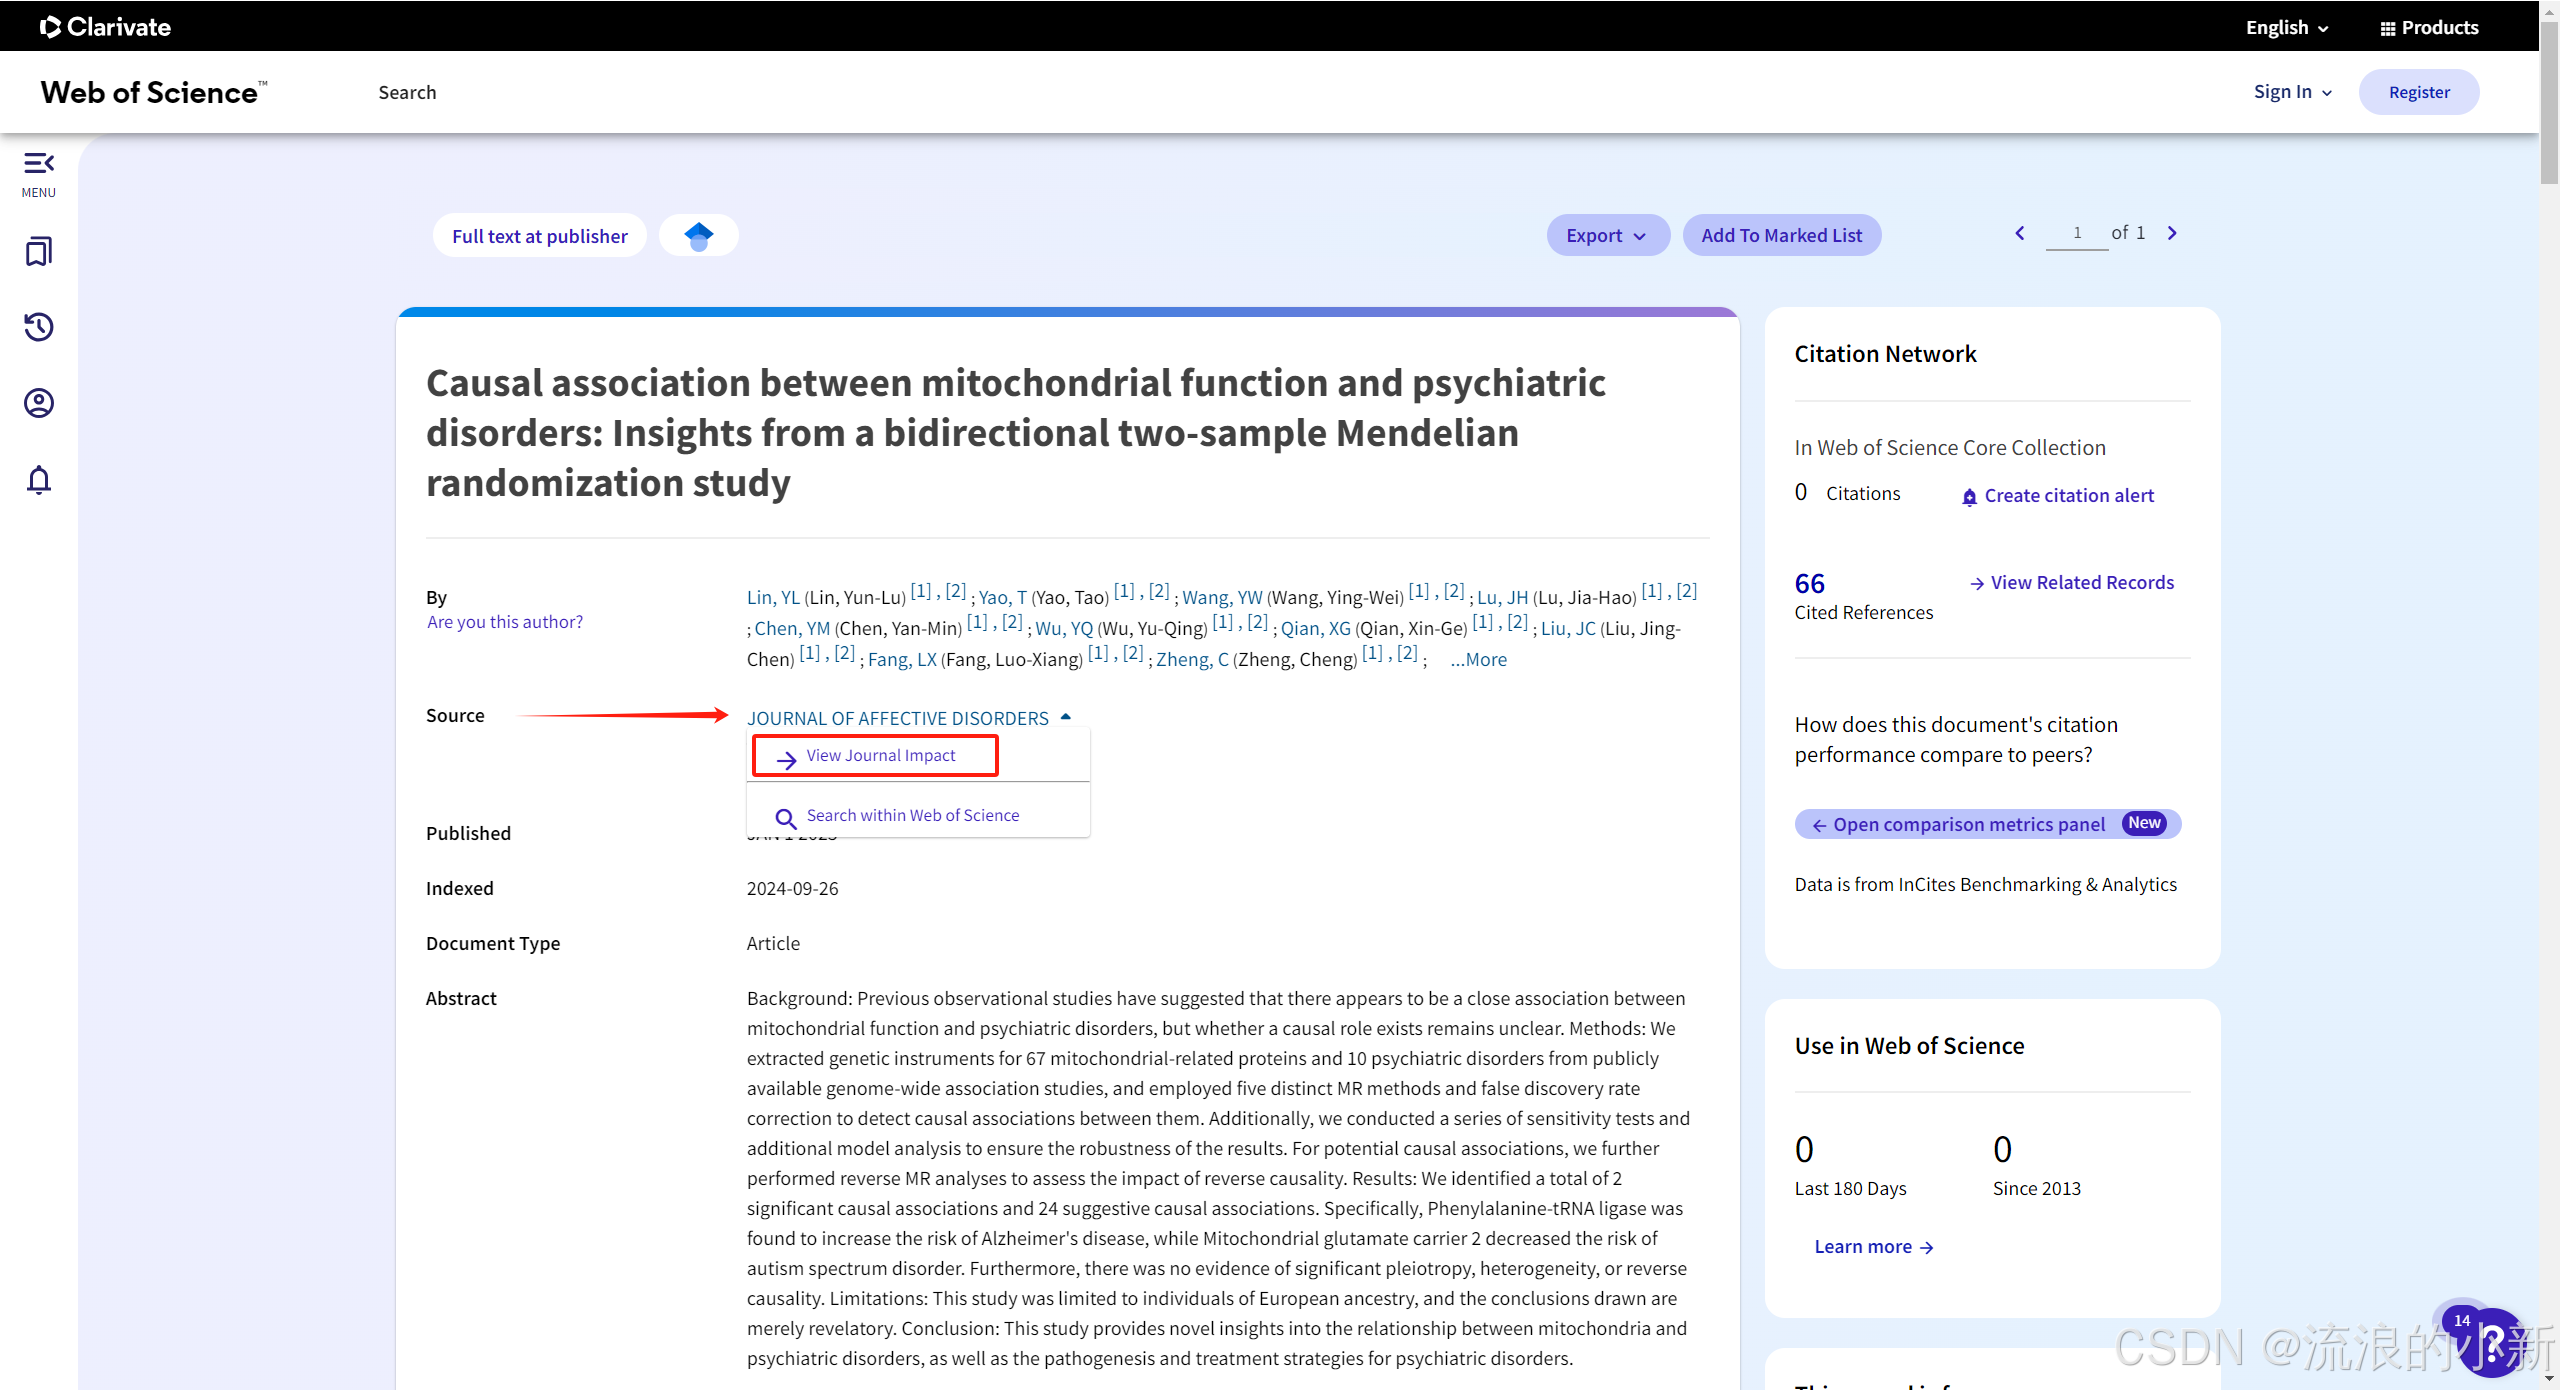
Task: Go to previous record arrow
Action: click(x=2020, y=233)
